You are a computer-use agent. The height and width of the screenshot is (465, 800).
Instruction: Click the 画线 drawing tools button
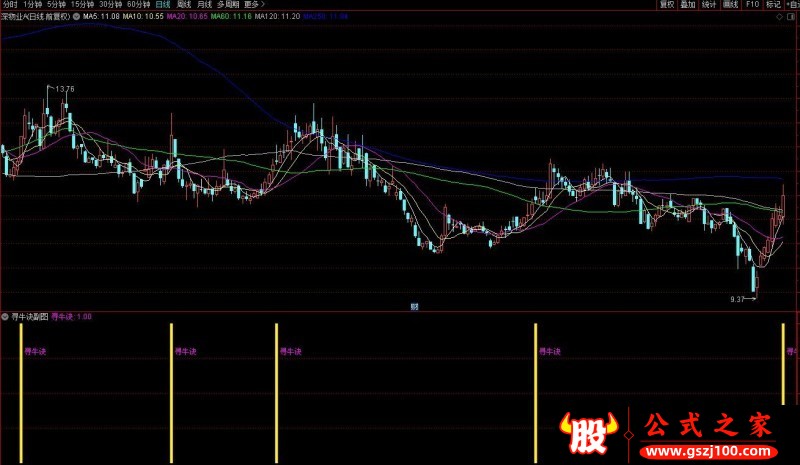[731, 5]
